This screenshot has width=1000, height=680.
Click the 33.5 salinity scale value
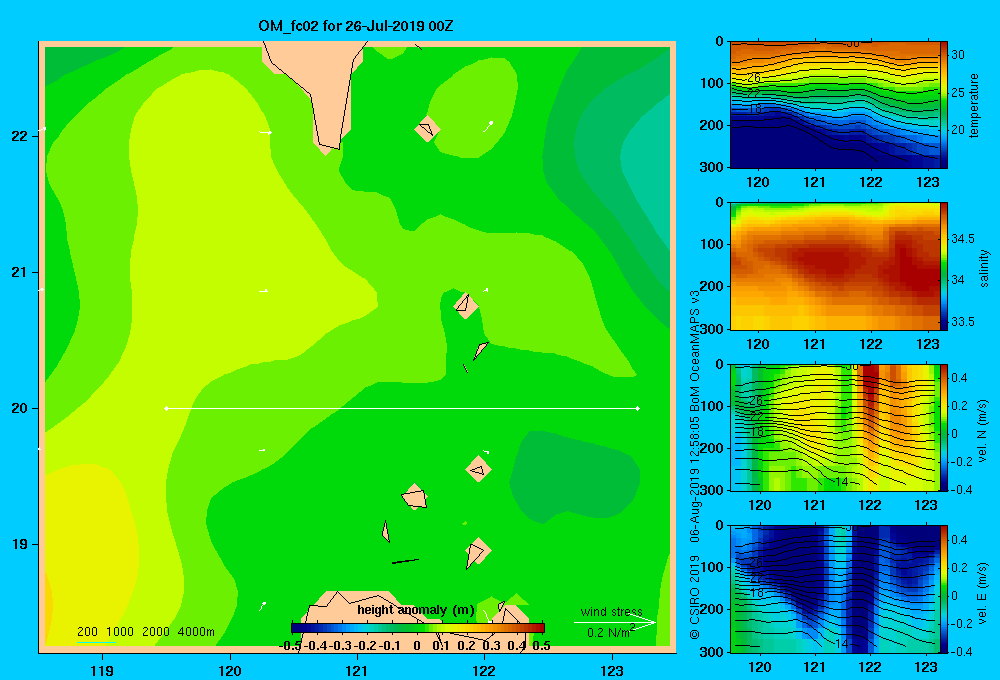coord(962,322)
